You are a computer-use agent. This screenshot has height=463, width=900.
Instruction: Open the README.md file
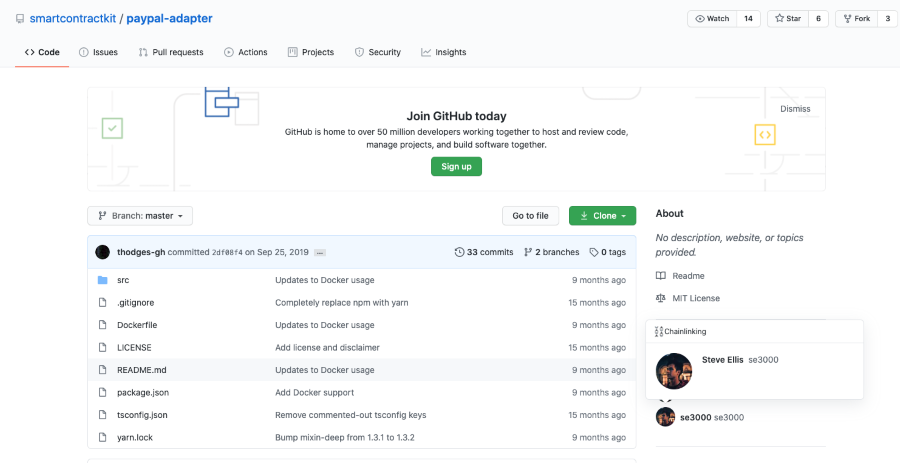[x=142, y=370]
